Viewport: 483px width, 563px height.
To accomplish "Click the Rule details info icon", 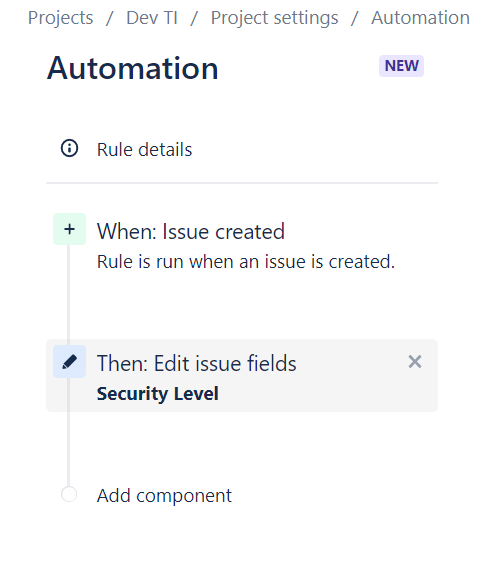I will pos(69,148).
